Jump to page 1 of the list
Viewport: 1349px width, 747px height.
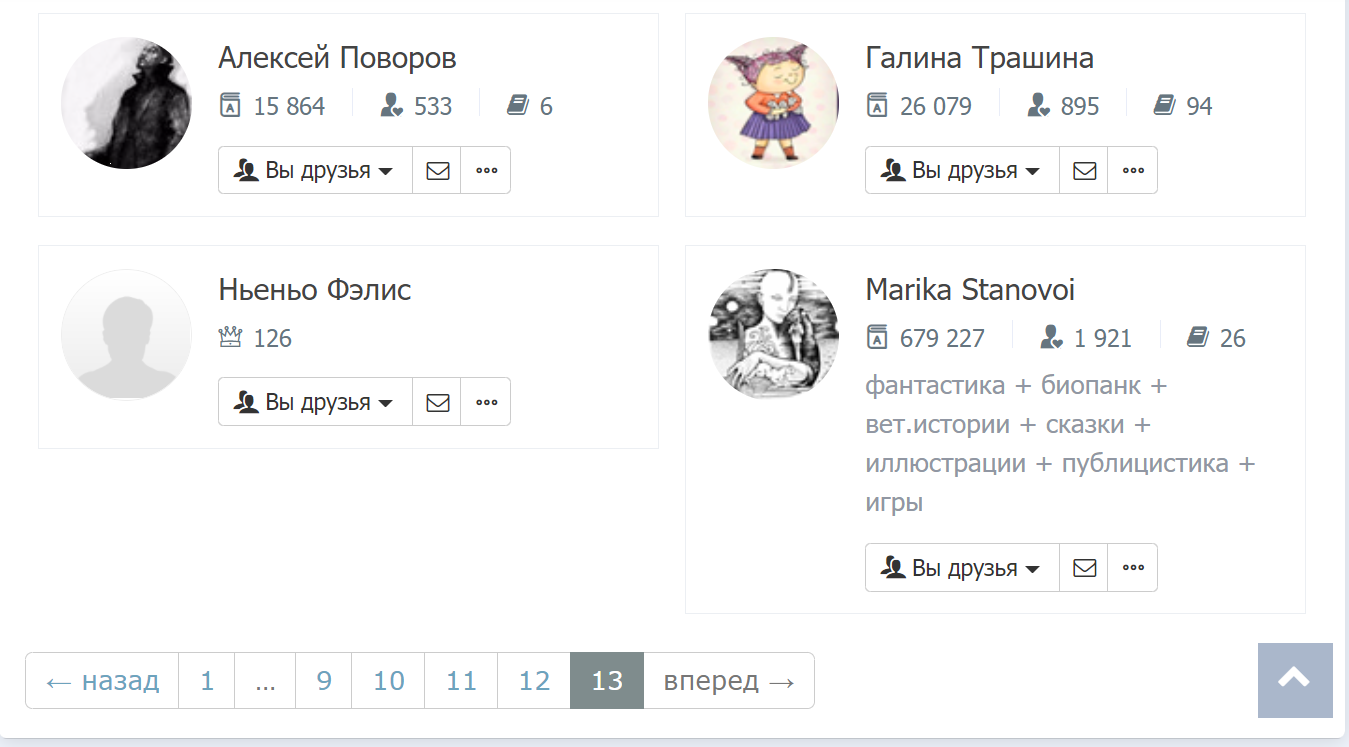207,681
